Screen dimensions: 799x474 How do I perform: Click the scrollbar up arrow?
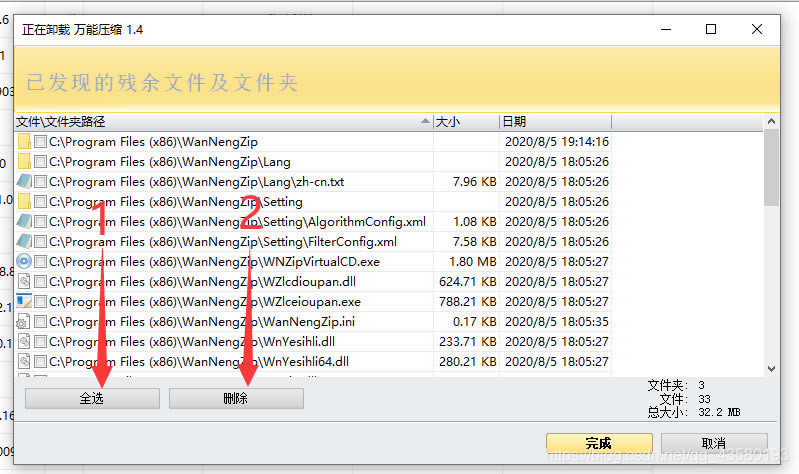tap(771, 121)
